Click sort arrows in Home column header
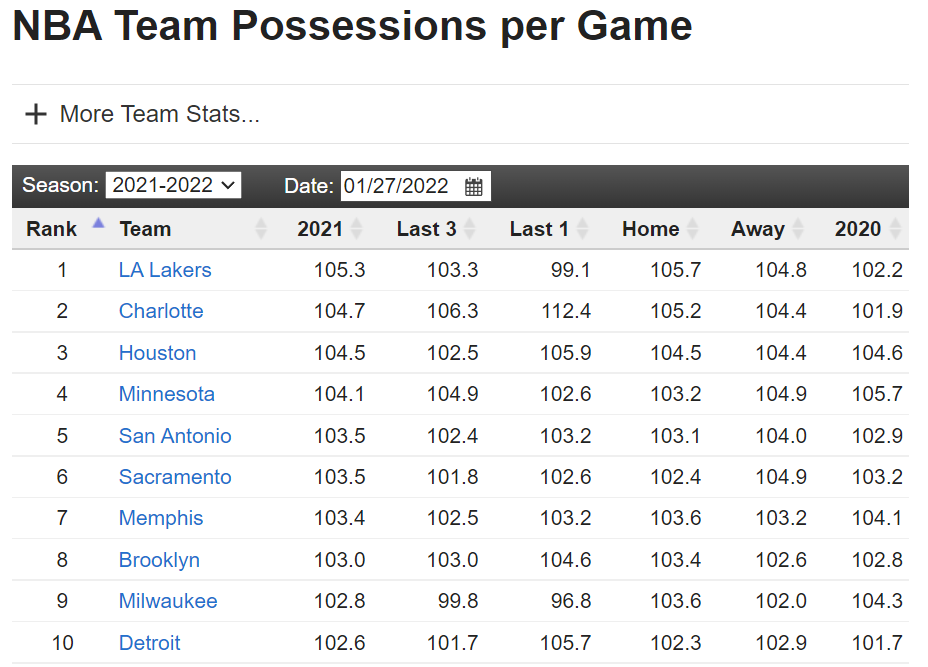 tap(693, 229)
